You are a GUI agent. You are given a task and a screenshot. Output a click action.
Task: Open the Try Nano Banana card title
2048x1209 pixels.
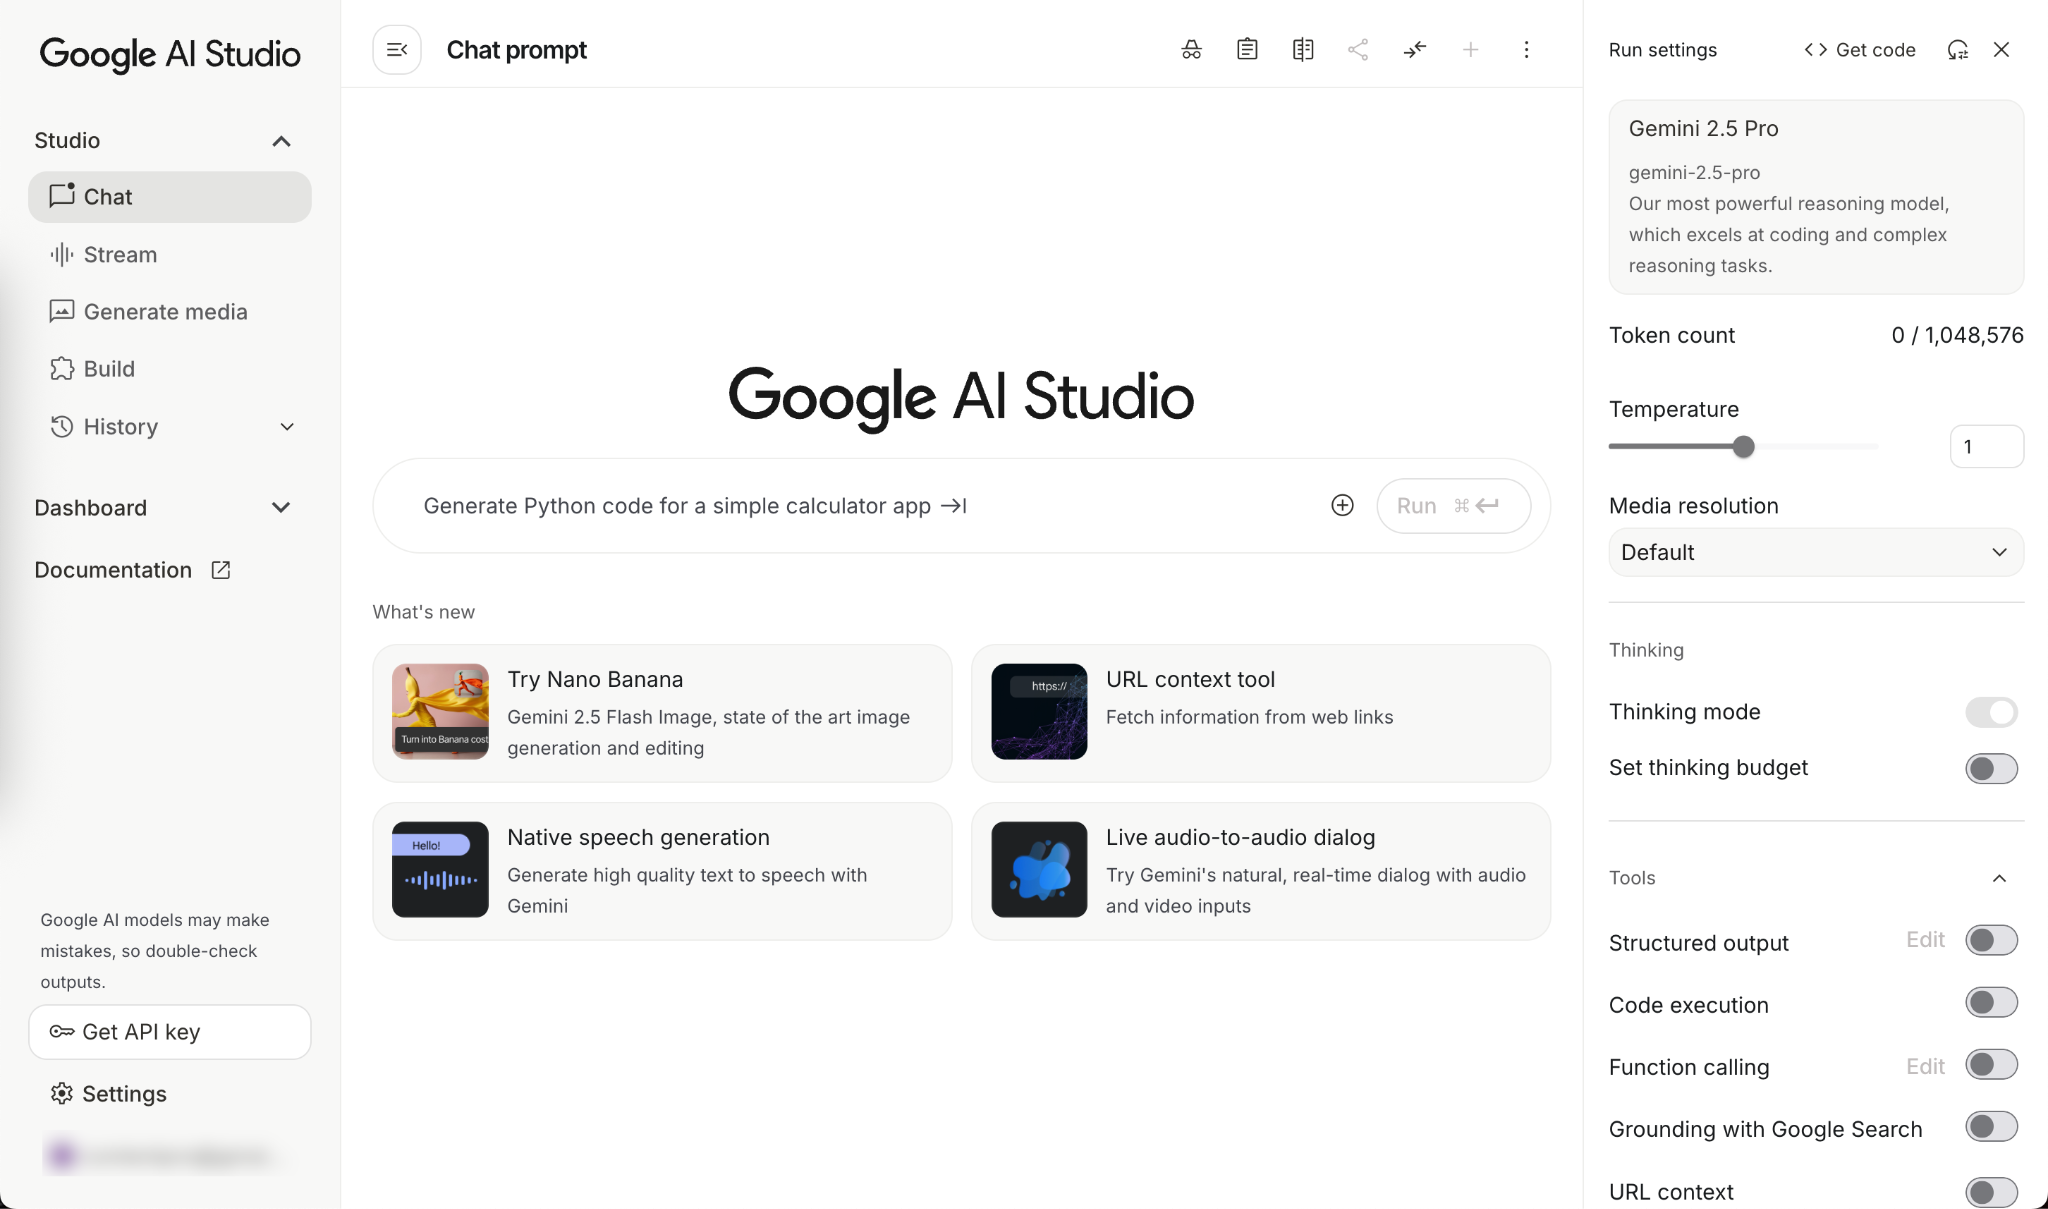(595, 680)
